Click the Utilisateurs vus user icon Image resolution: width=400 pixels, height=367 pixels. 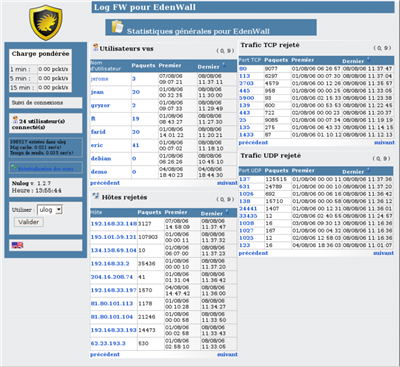click(x=95, y=47)
